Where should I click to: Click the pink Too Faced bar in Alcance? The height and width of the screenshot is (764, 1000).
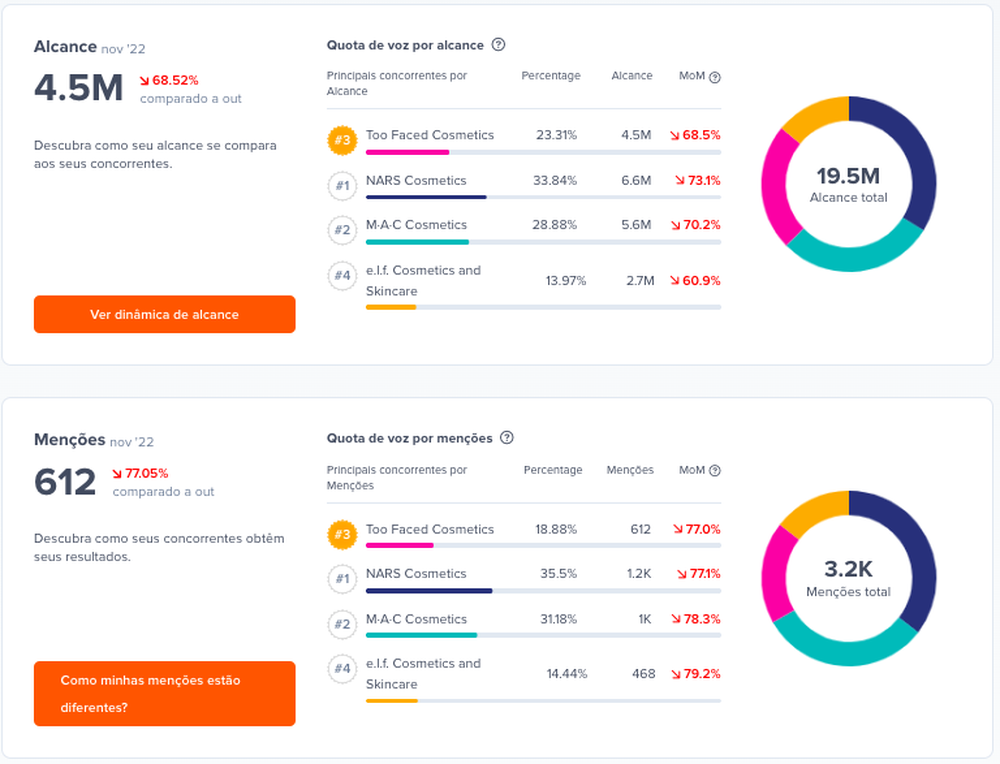coord(408,152)
